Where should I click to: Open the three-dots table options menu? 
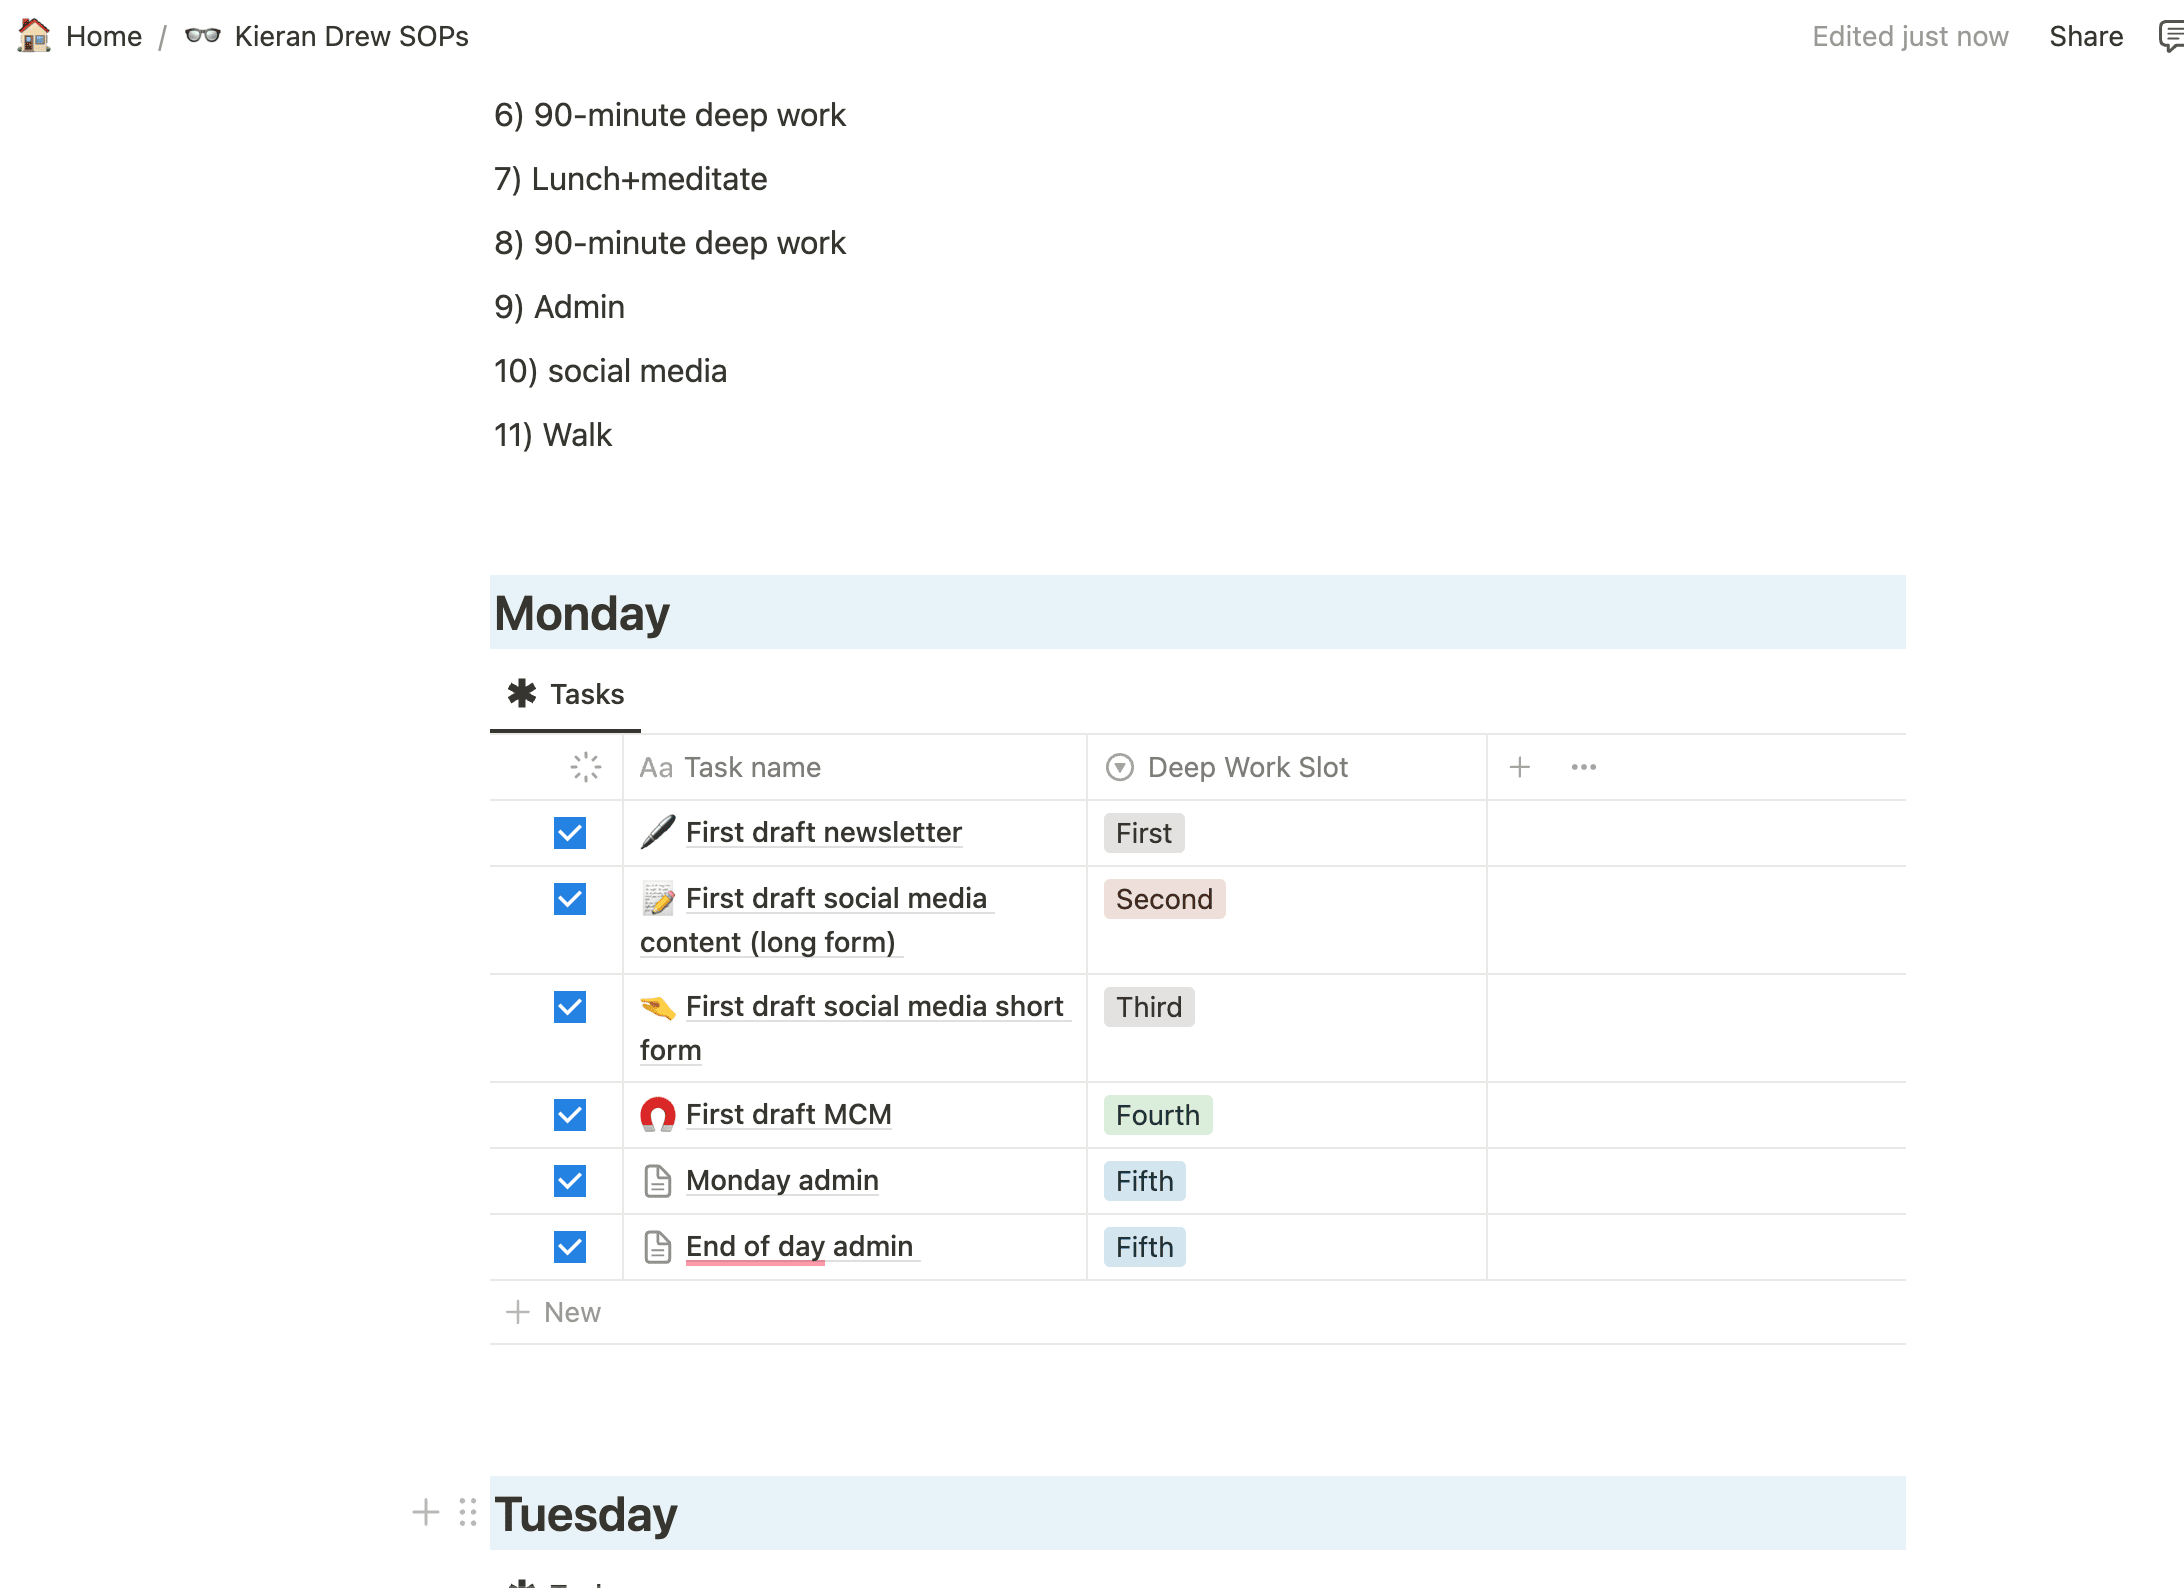1583,767
